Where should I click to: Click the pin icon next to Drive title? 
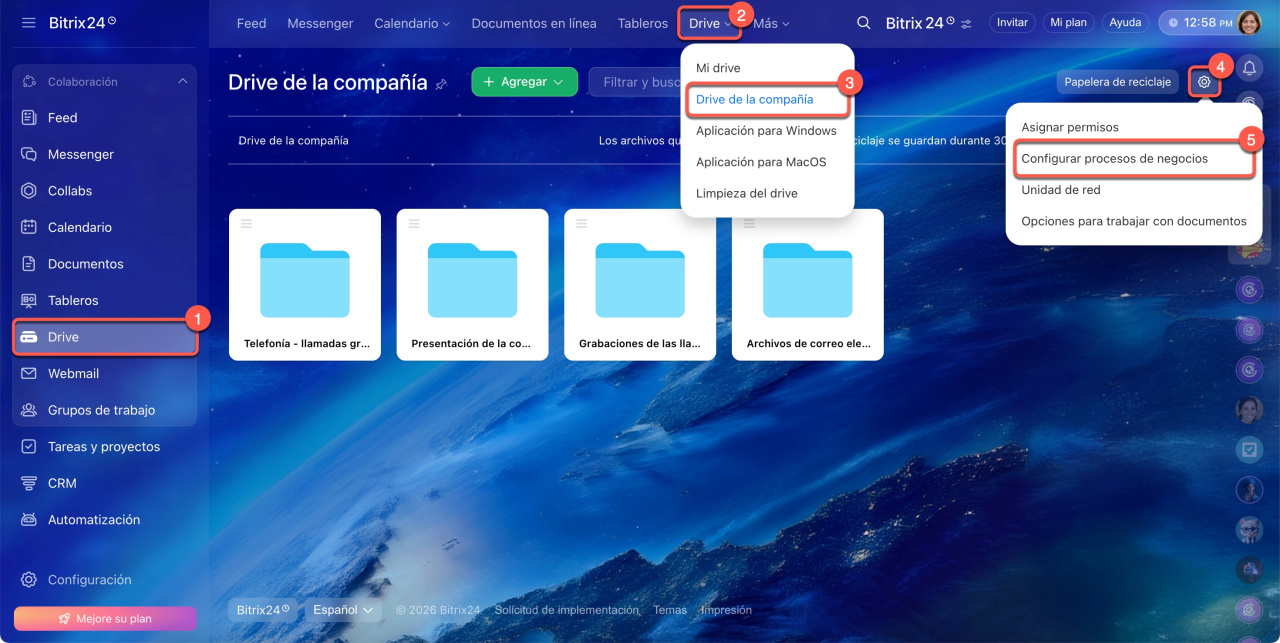coord(441,84)
